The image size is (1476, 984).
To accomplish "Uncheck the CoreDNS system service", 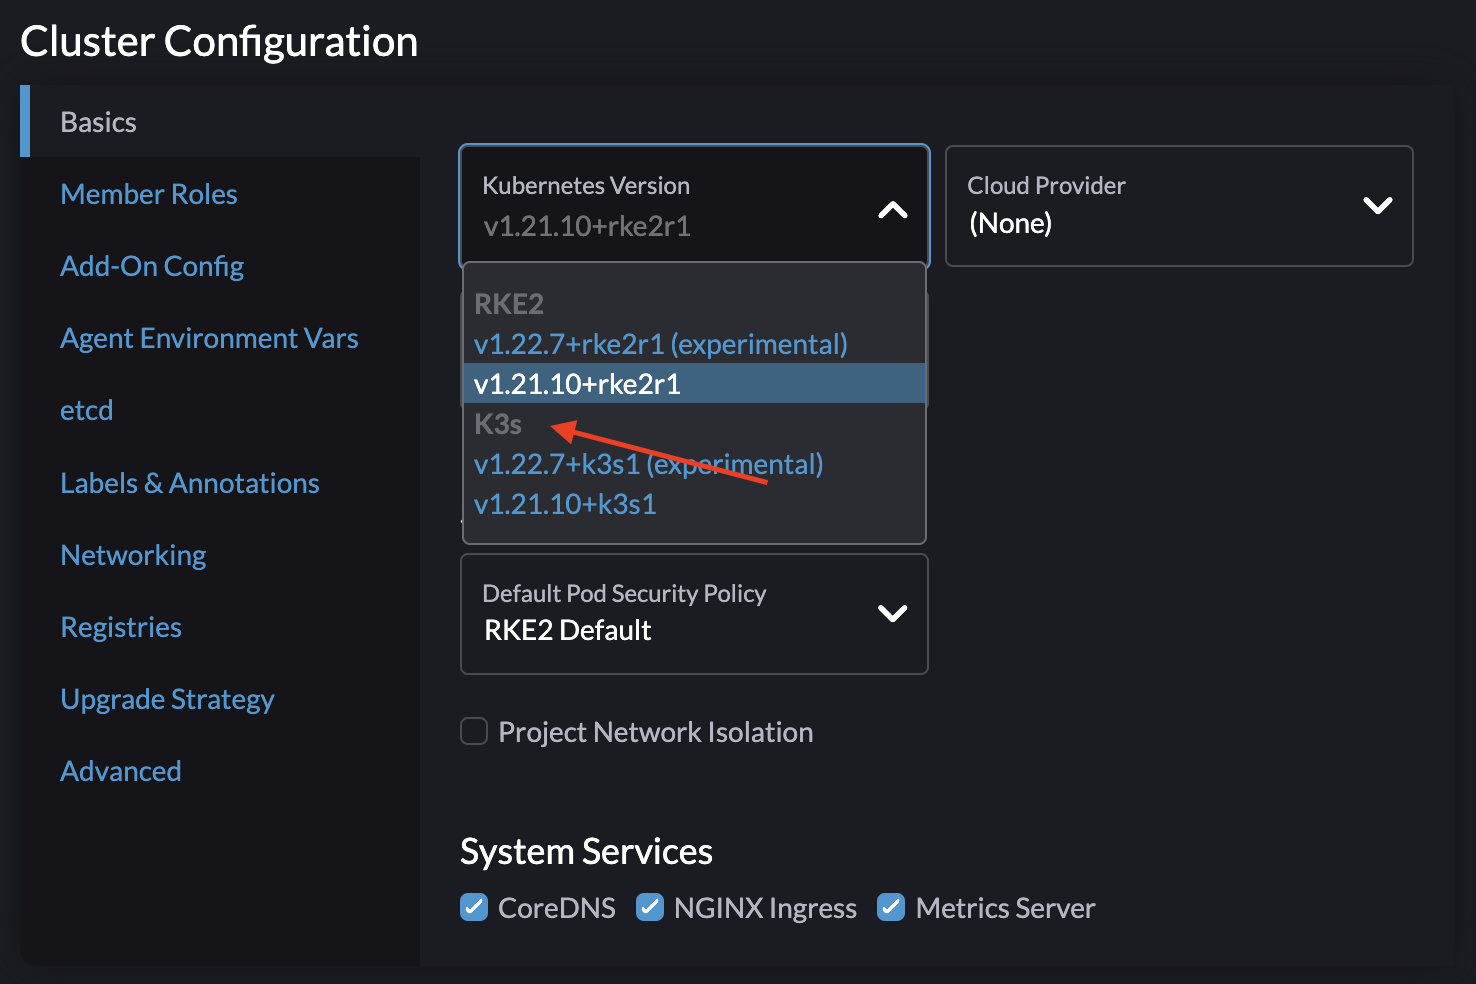I will click(473, 907).
